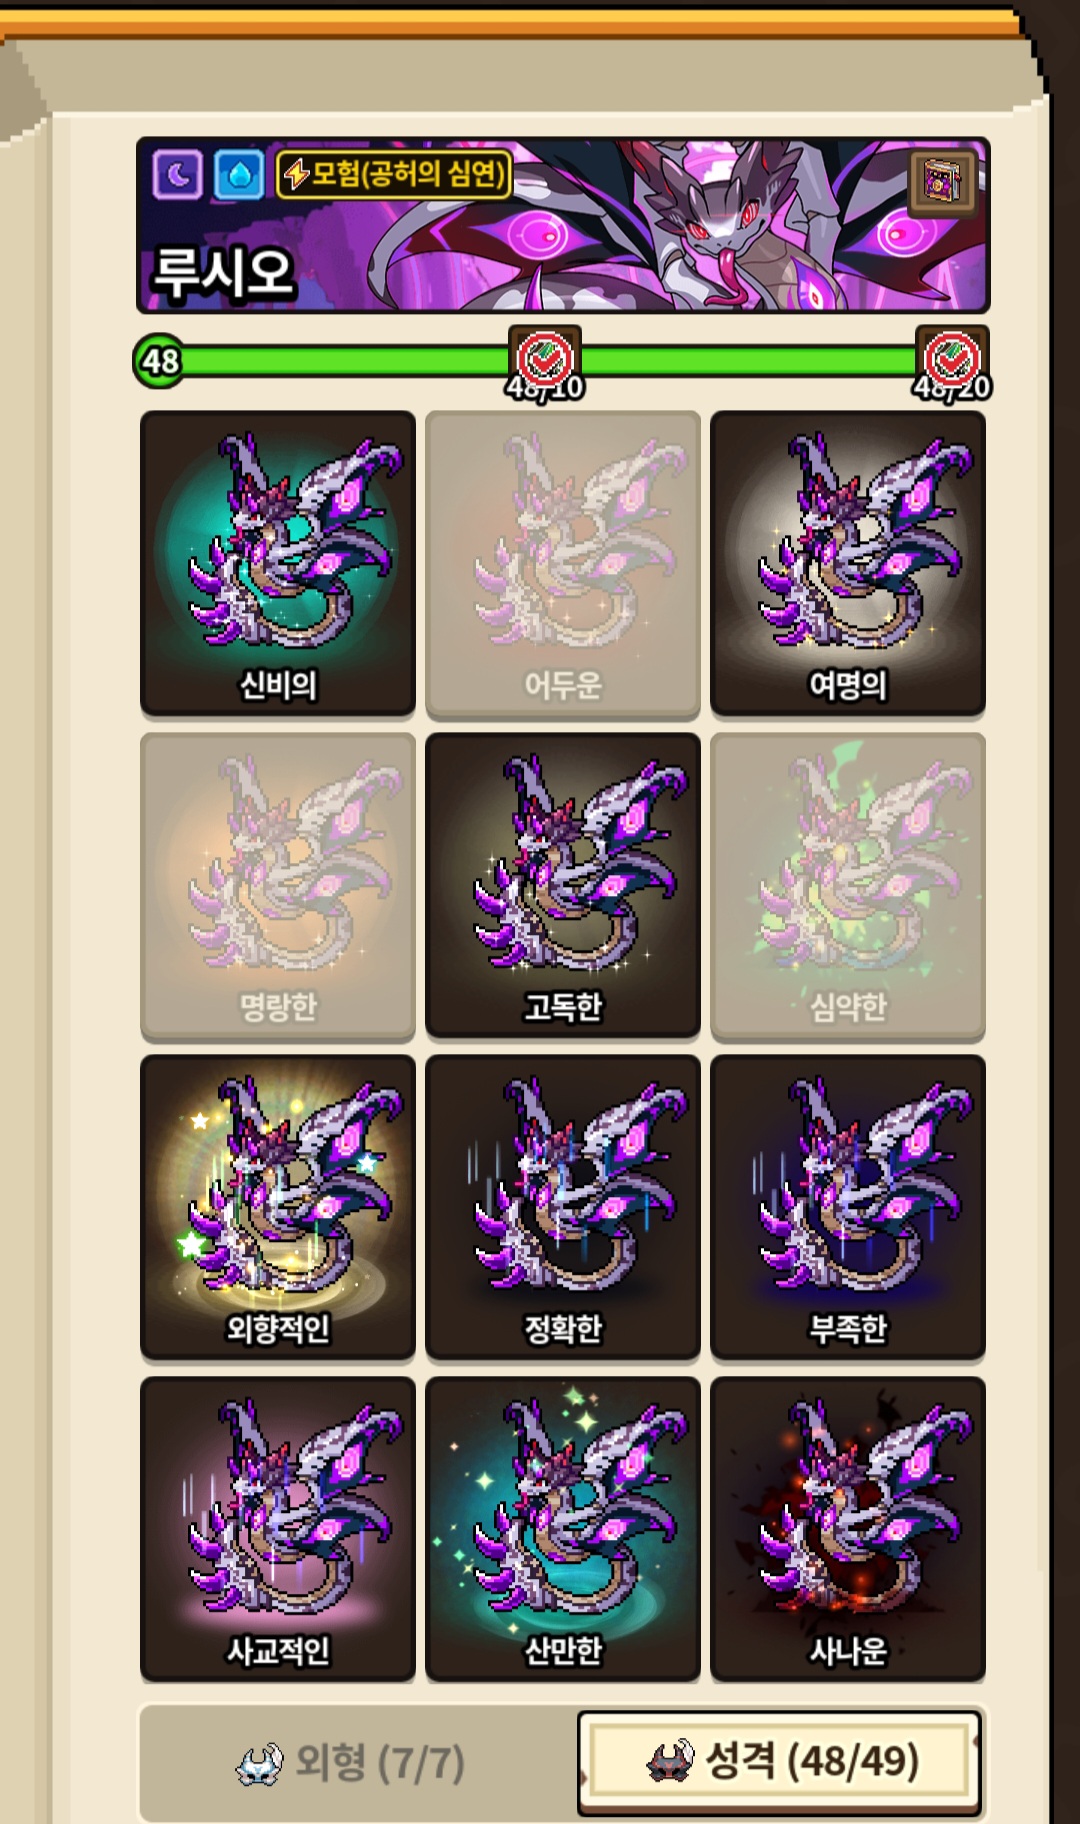Open the book icon in banner corner
Screen dimensions: 1080x1824
click(943, 182)
